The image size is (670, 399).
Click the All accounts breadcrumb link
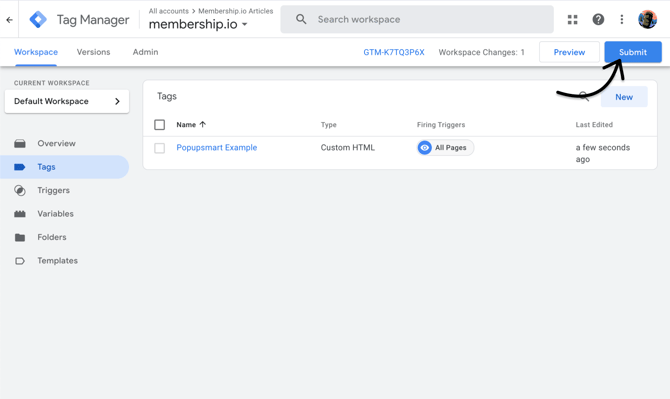[x=168, y=11]
